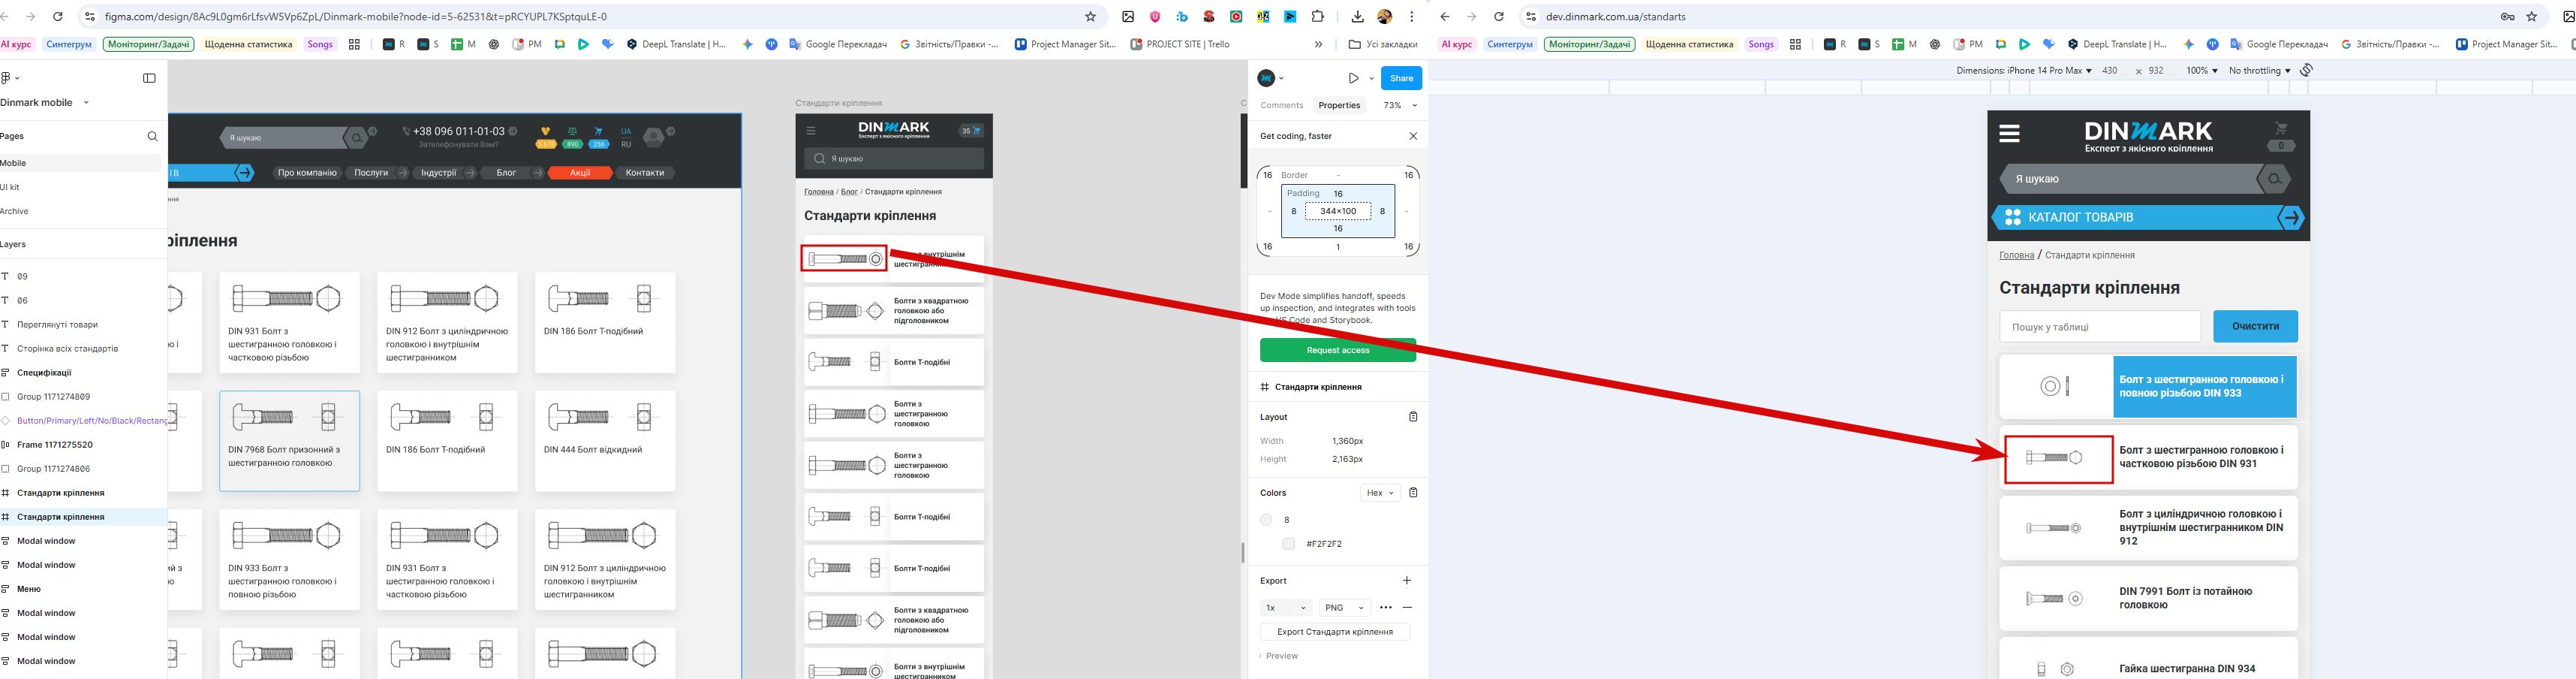The width and height of the screenshot is (2576, 679).
Task: Switch to the Comments tab
Action: (1281, 105)
